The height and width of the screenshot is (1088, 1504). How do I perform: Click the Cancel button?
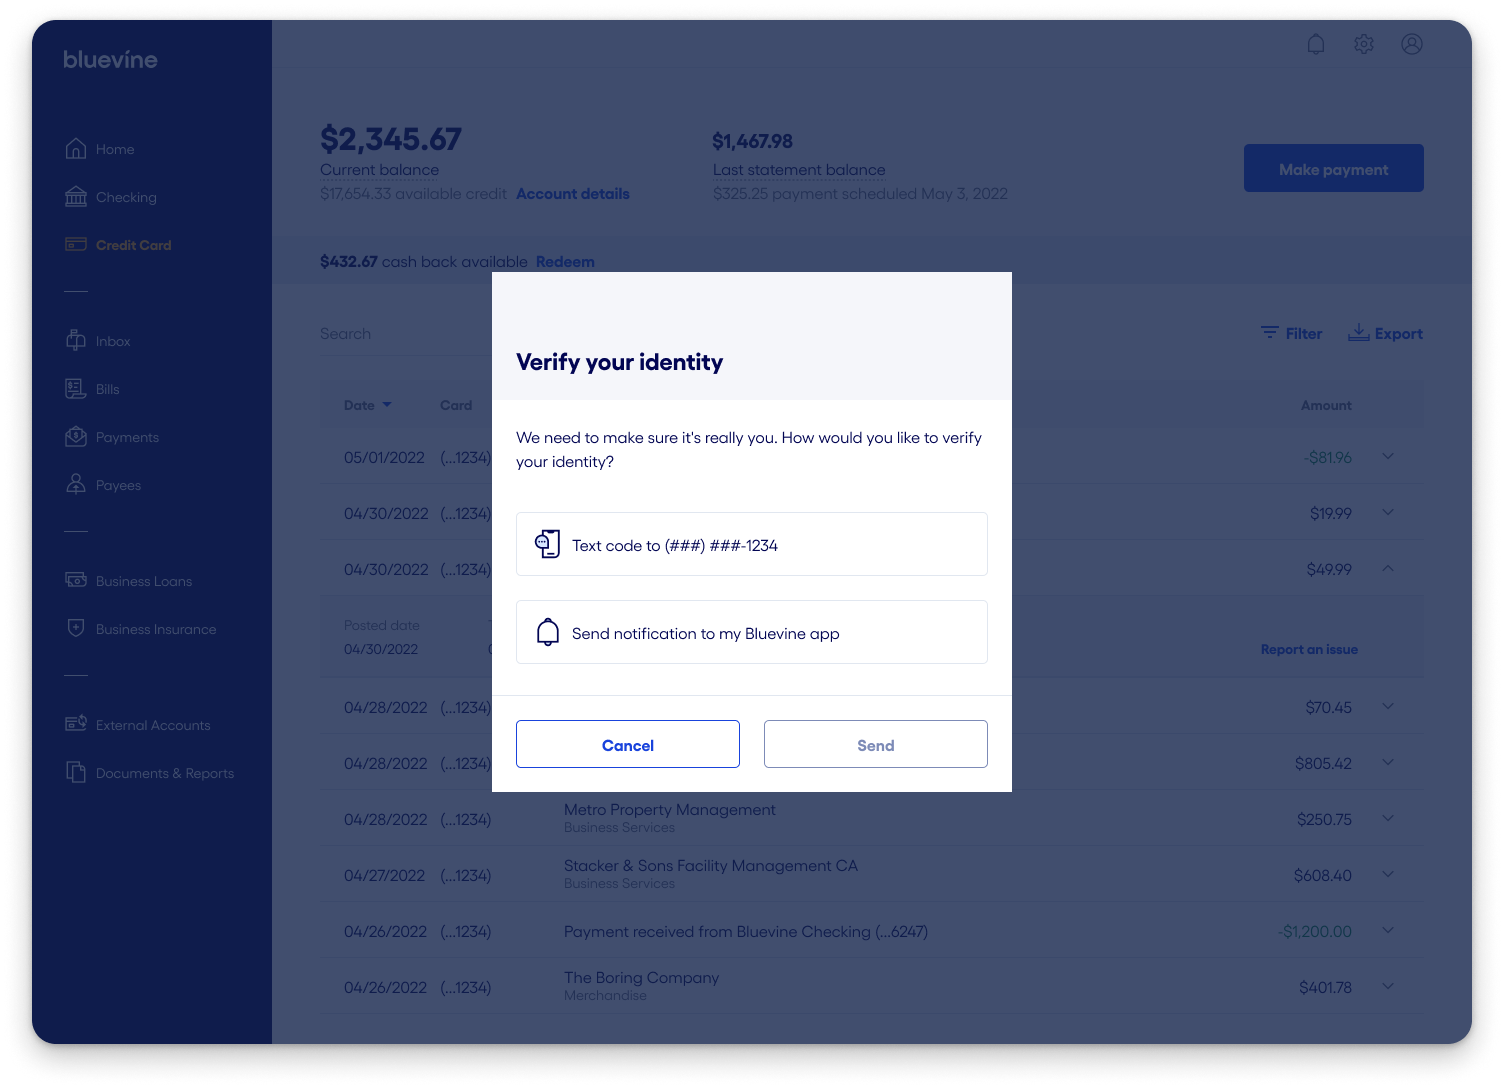[x=628, y=744]
